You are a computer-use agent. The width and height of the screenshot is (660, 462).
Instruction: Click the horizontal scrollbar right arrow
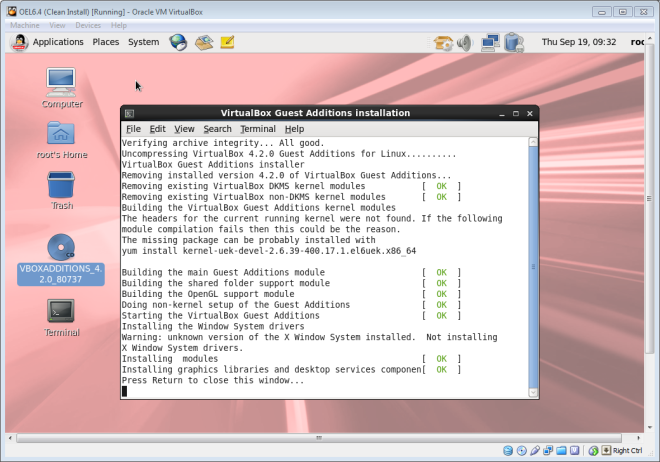(638, 438)
